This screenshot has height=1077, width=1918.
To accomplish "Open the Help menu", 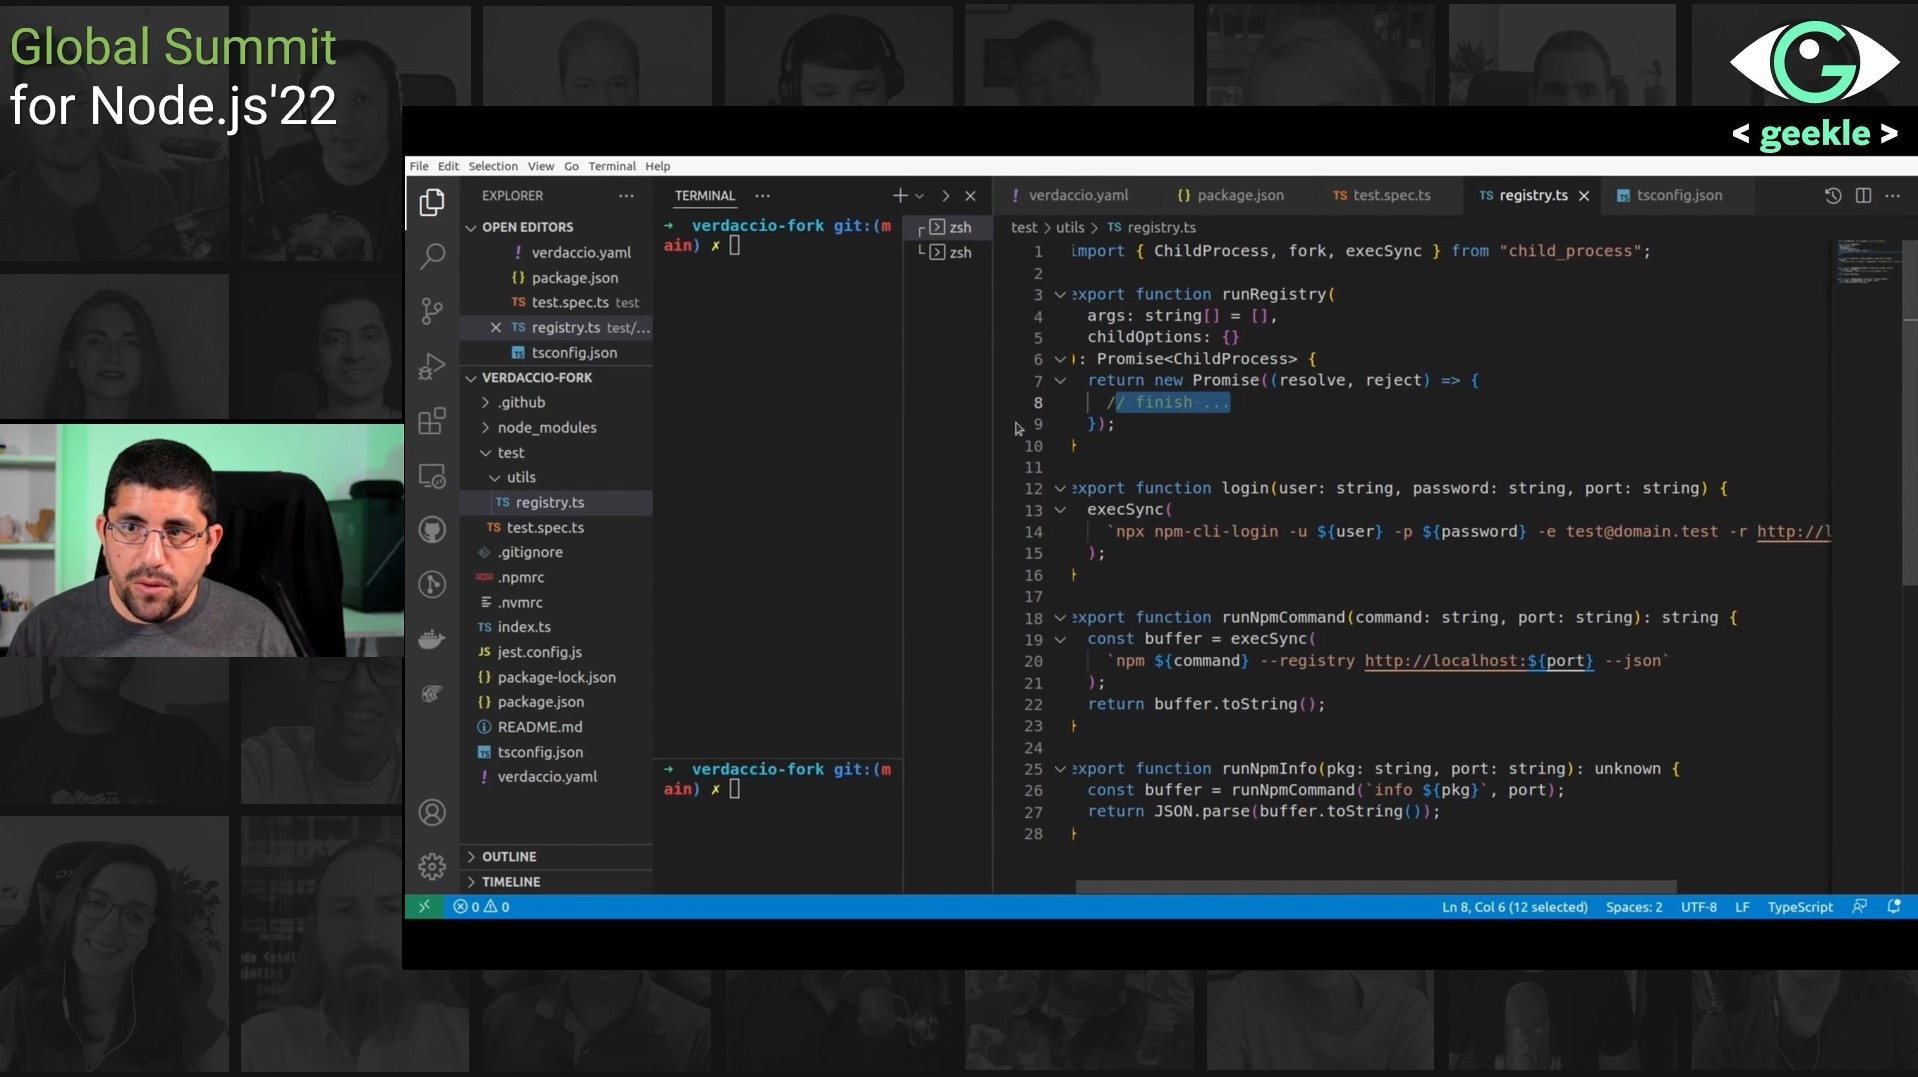I will 658,166.
